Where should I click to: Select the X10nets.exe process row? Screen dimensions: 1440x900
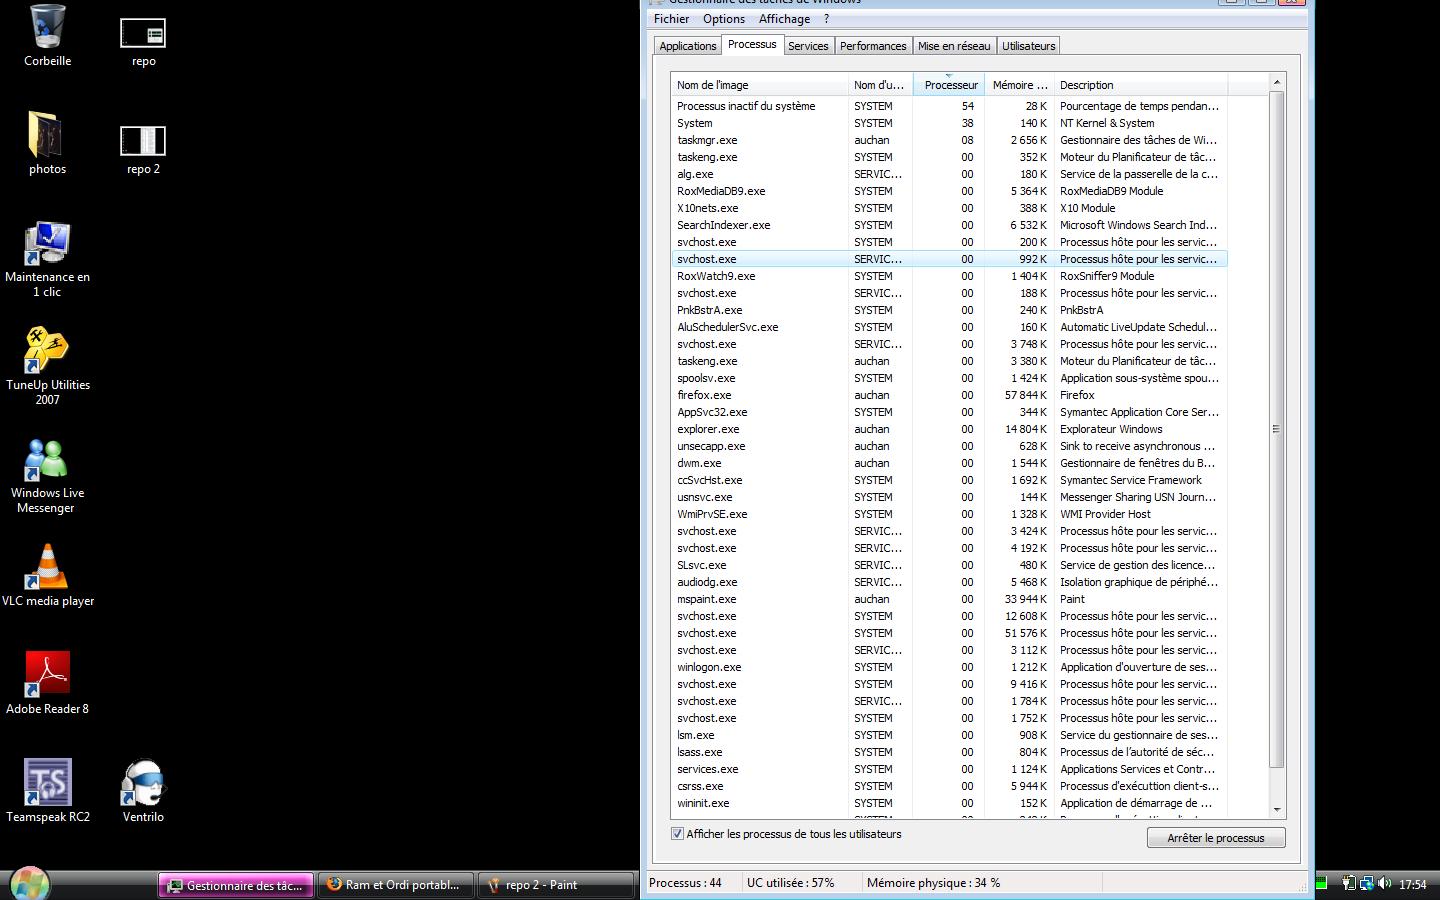tap(949, 208)
